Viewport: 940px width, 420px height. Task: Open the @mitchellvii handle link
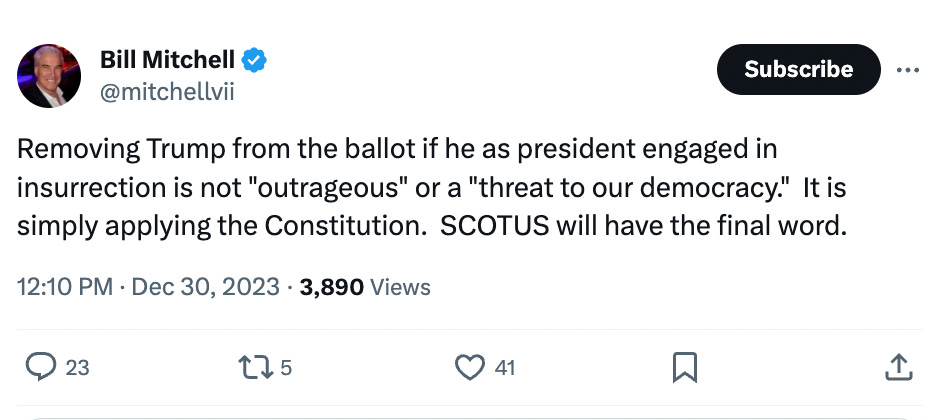pos(167,92)
